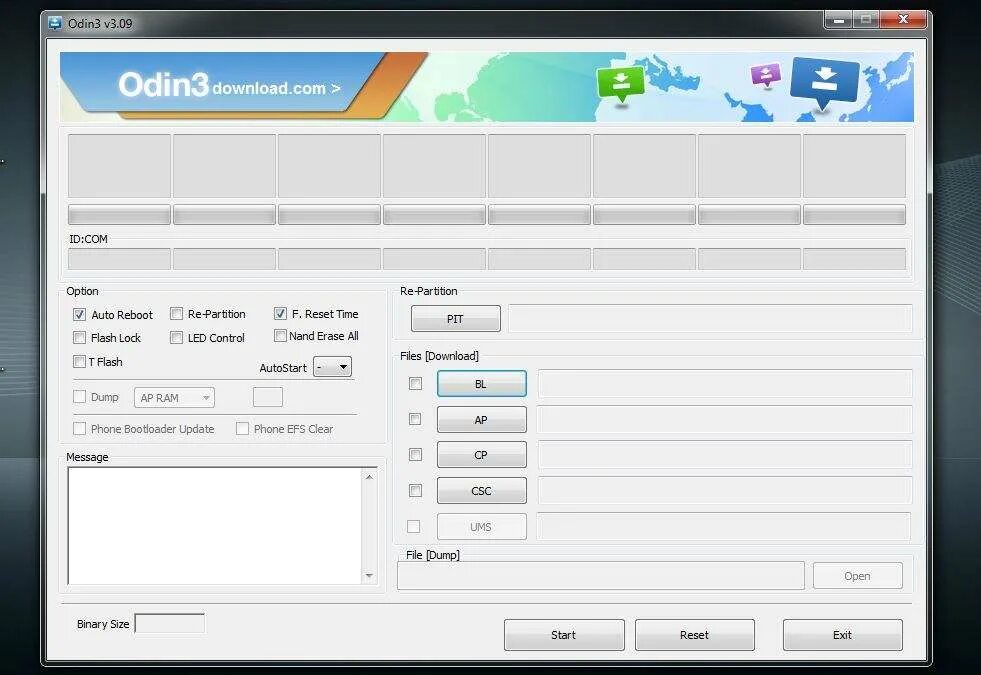This screenshot has width=981, height=675.
Task: Click the first ID:COM port slot
Action: (x=119, y=259)
